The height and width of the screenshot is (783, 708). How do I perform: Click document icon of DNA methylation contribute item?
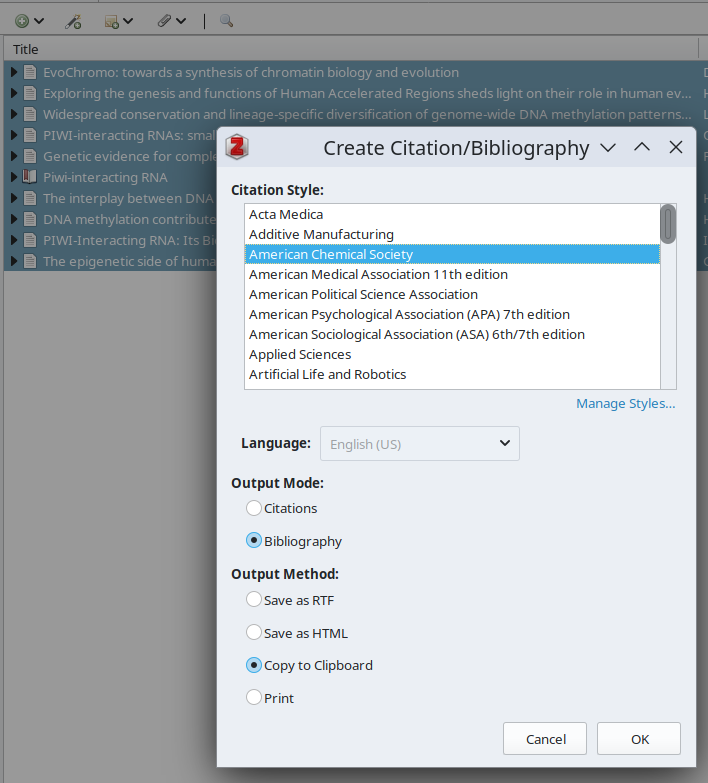tap(30, 219)
